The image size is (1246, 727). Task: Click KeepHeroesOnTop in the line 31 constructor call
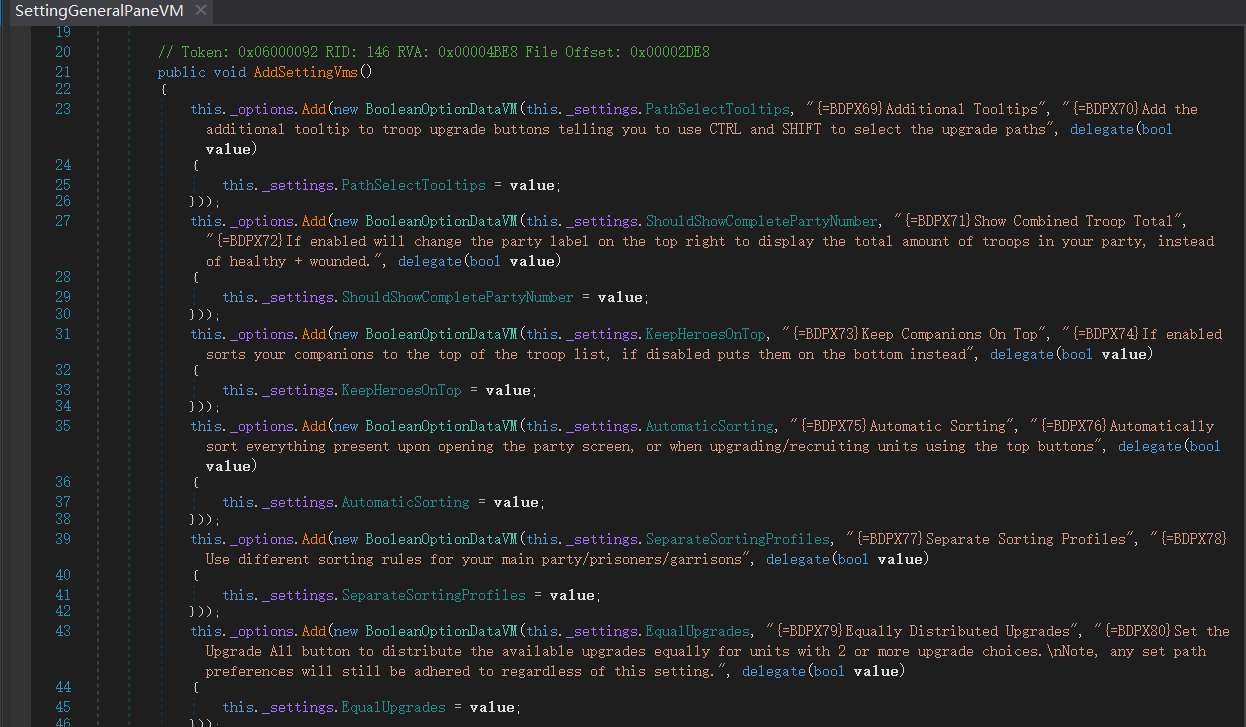pyautogui.click(x=706, y=334)
